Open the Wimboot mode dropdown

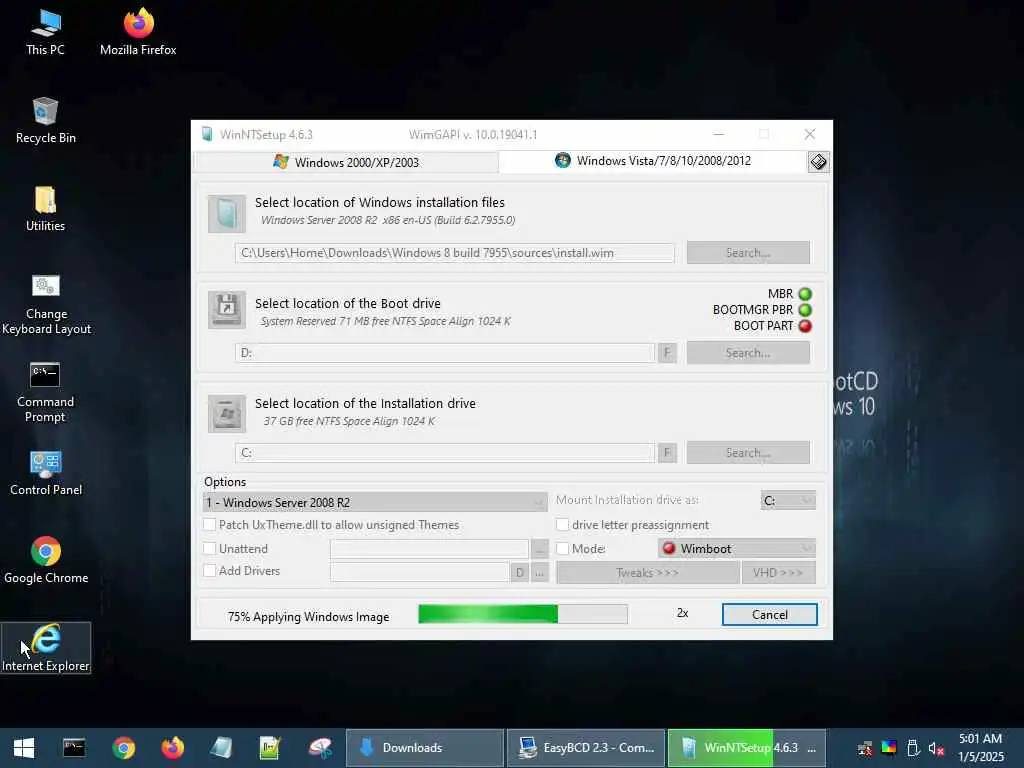pos(737,549)
